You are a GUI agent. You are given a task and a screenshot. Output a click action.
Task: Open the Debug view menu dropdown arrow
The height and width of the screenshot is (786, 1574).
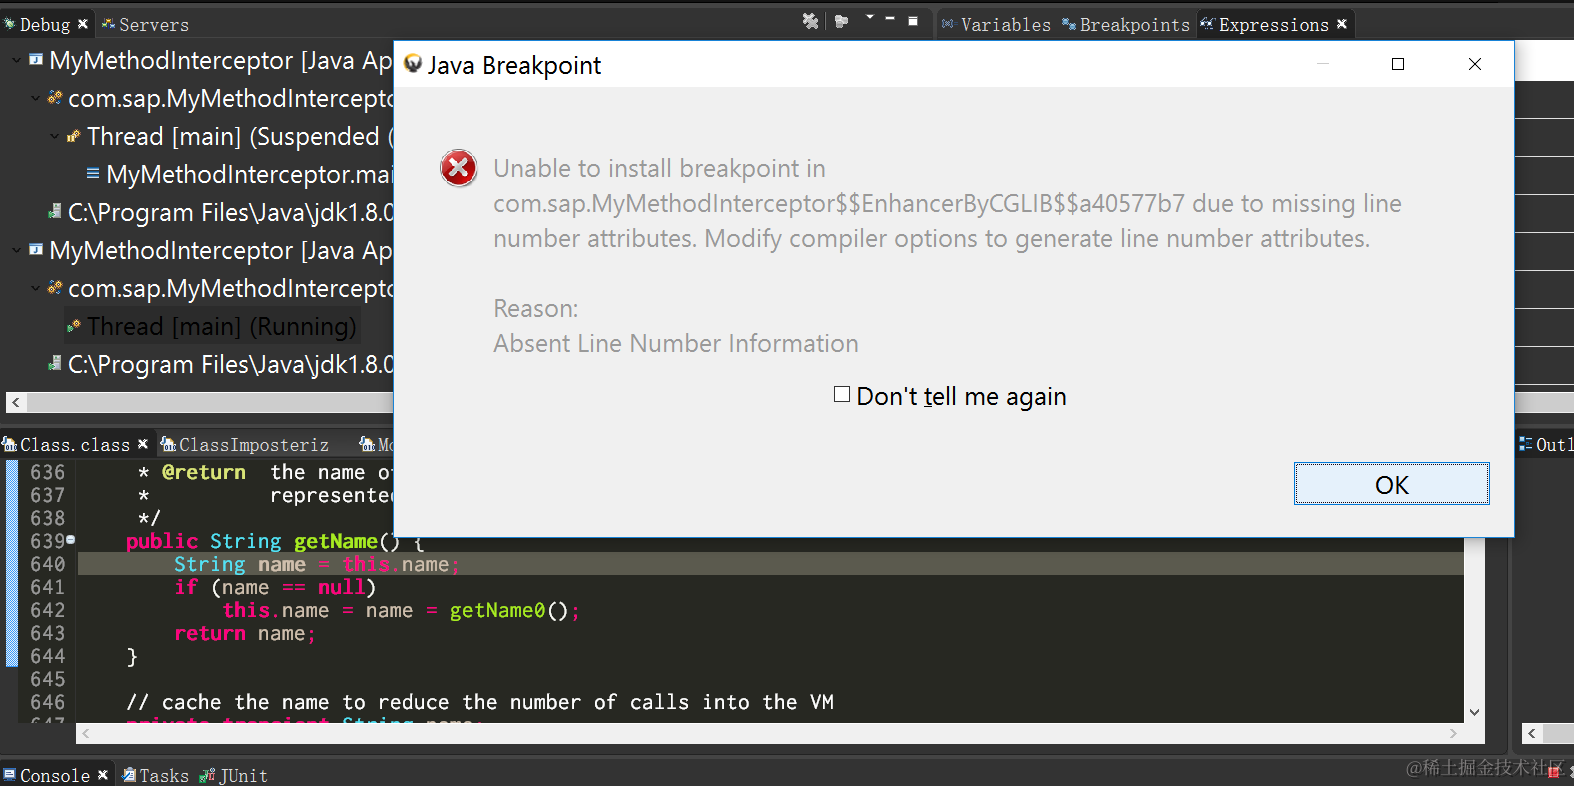pyautogui.click(x=869, y=18)
